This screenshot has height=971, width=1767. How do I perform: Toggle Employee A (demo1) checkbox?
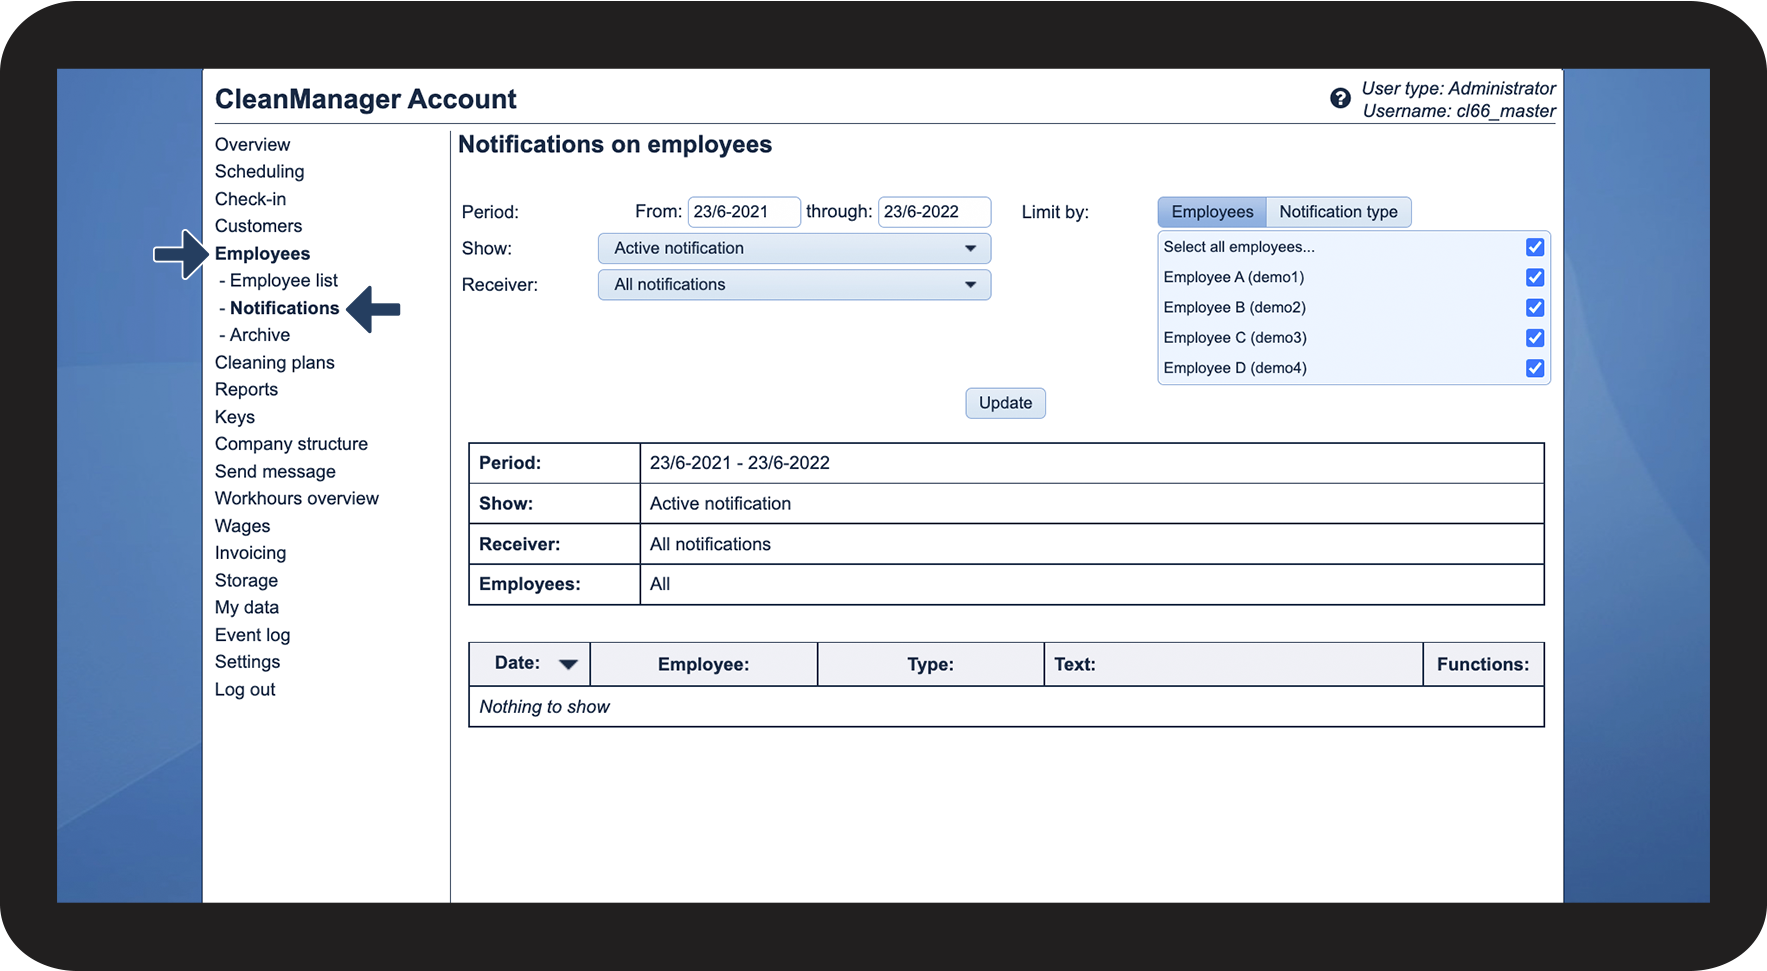point(1534,277)
